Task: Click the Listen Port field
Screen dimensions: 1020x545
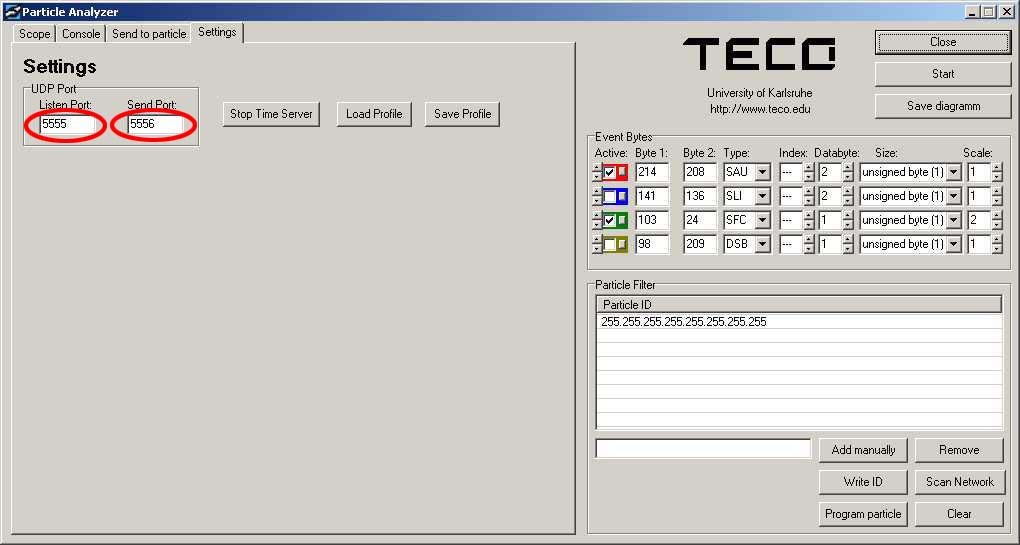Action: [67, 125]
